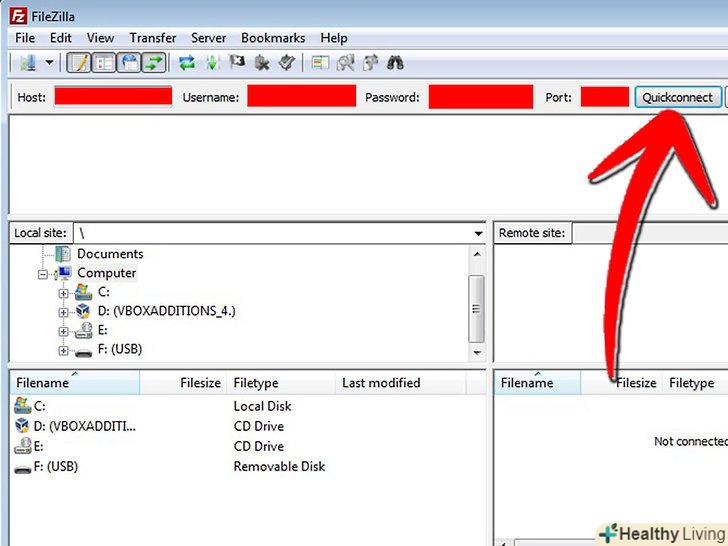Click local tree scrollbar up arrow
This screenshot has height=546, width=728.
point(477,254)
